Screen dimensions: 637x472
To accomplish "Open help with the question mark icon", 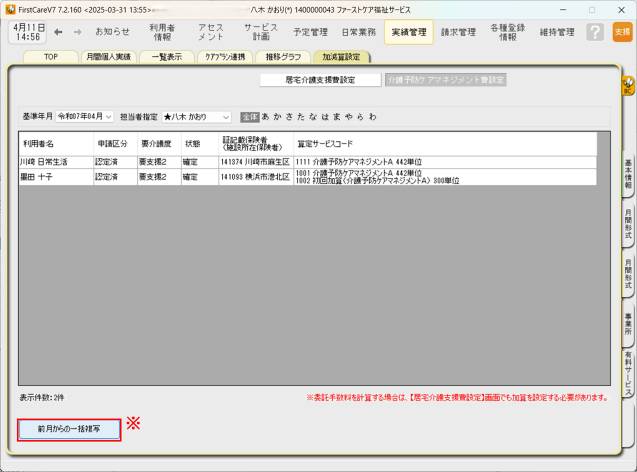I will tap(595, 32).
